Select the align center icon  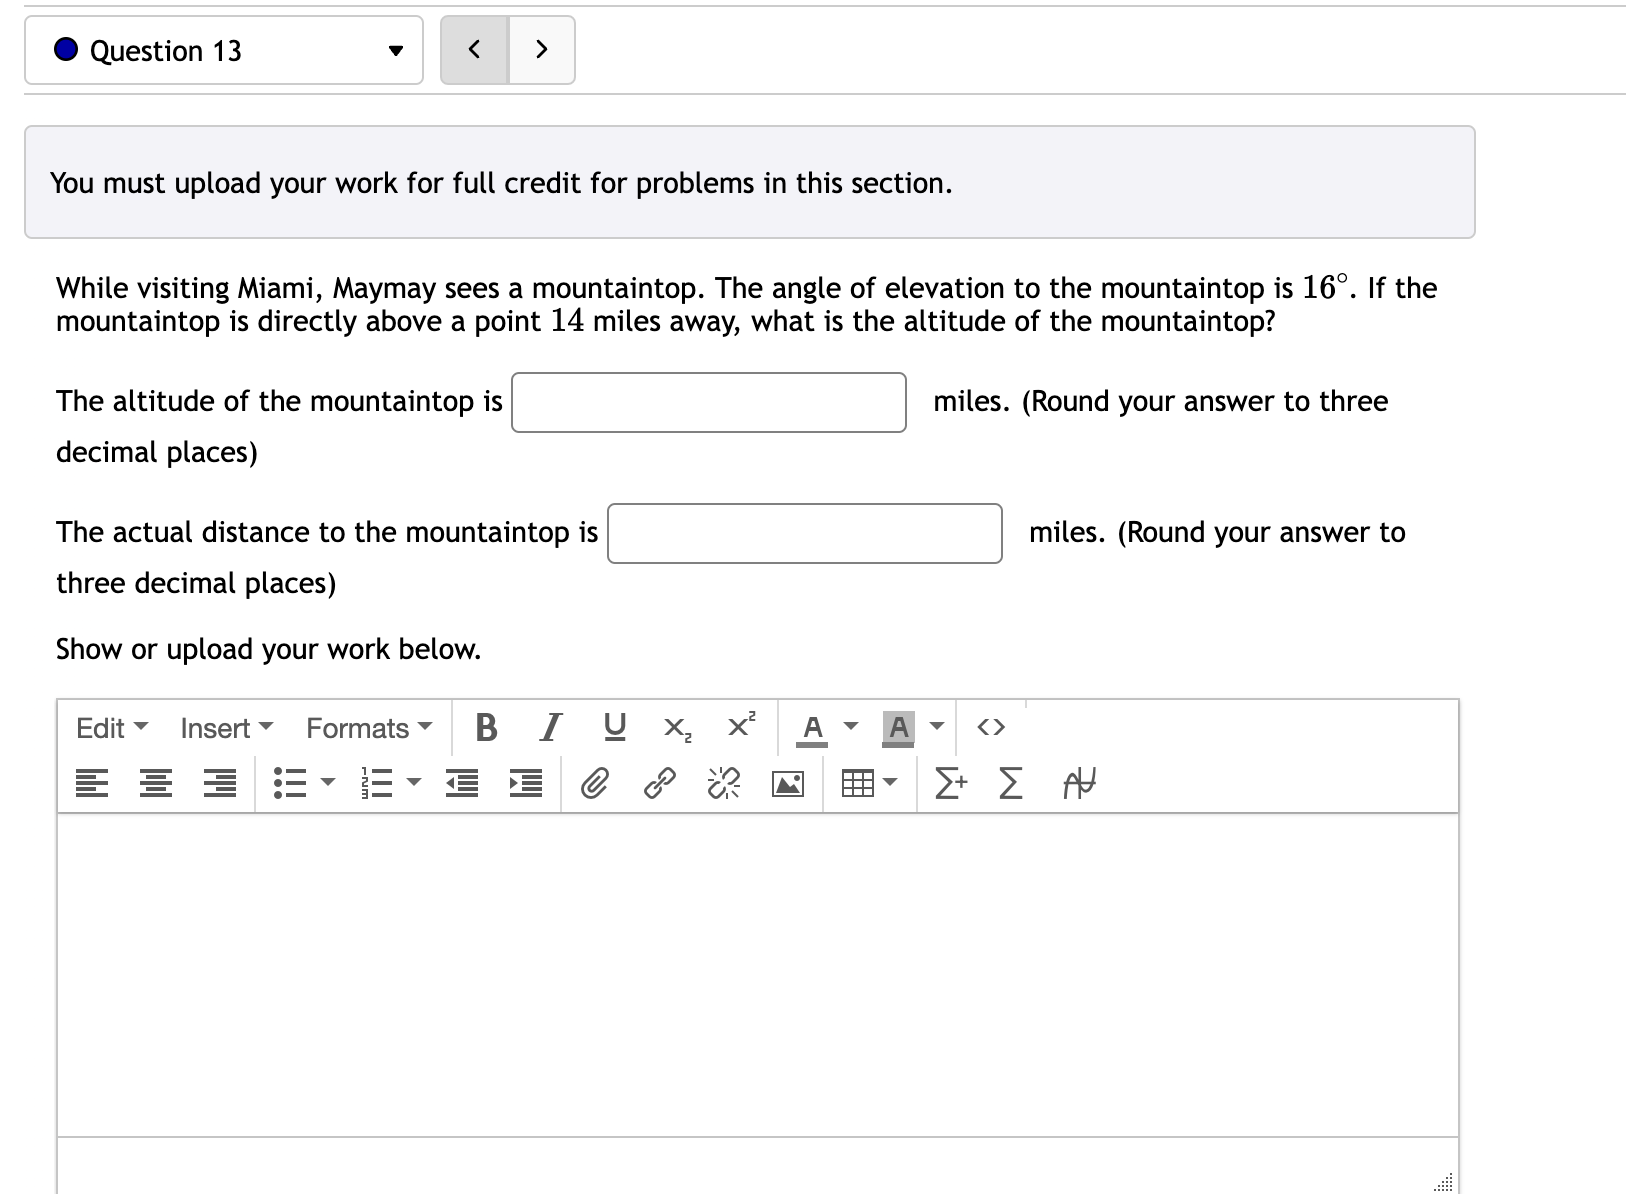click(155, 784)
